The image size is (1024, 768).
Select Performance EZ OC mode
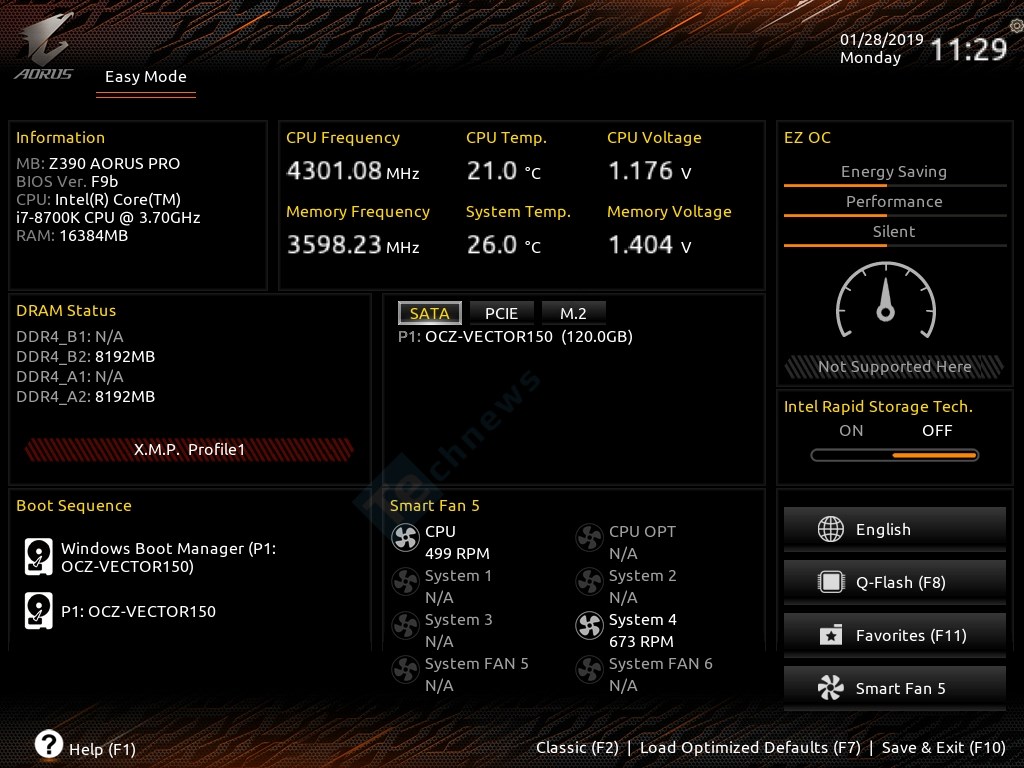coord(894,202)
